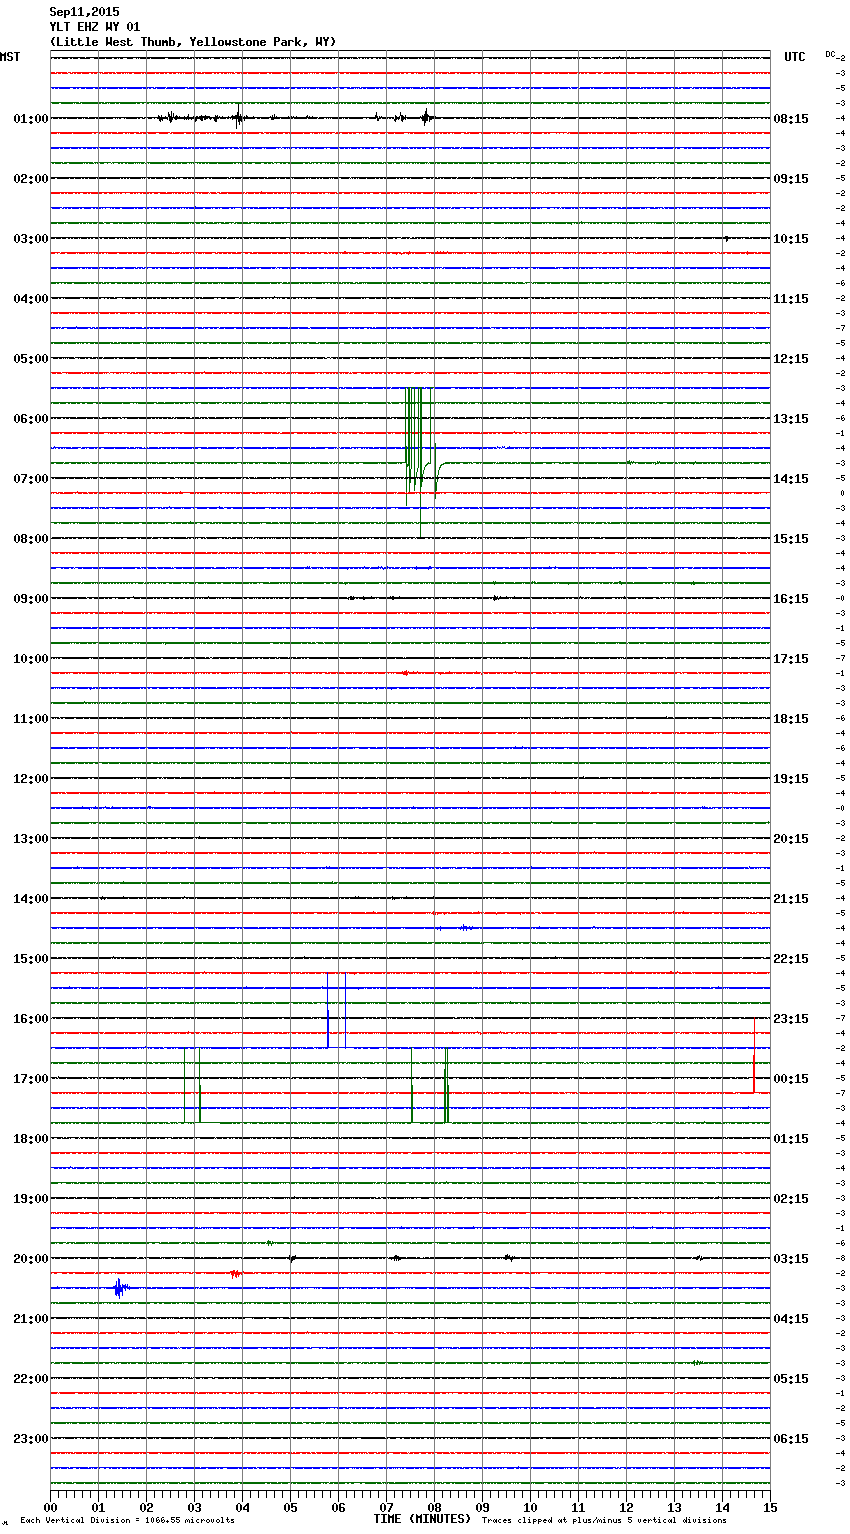Click the small red event on the 10:15 trace
The image size is (850, 1534).
click(x=404, y=673)
